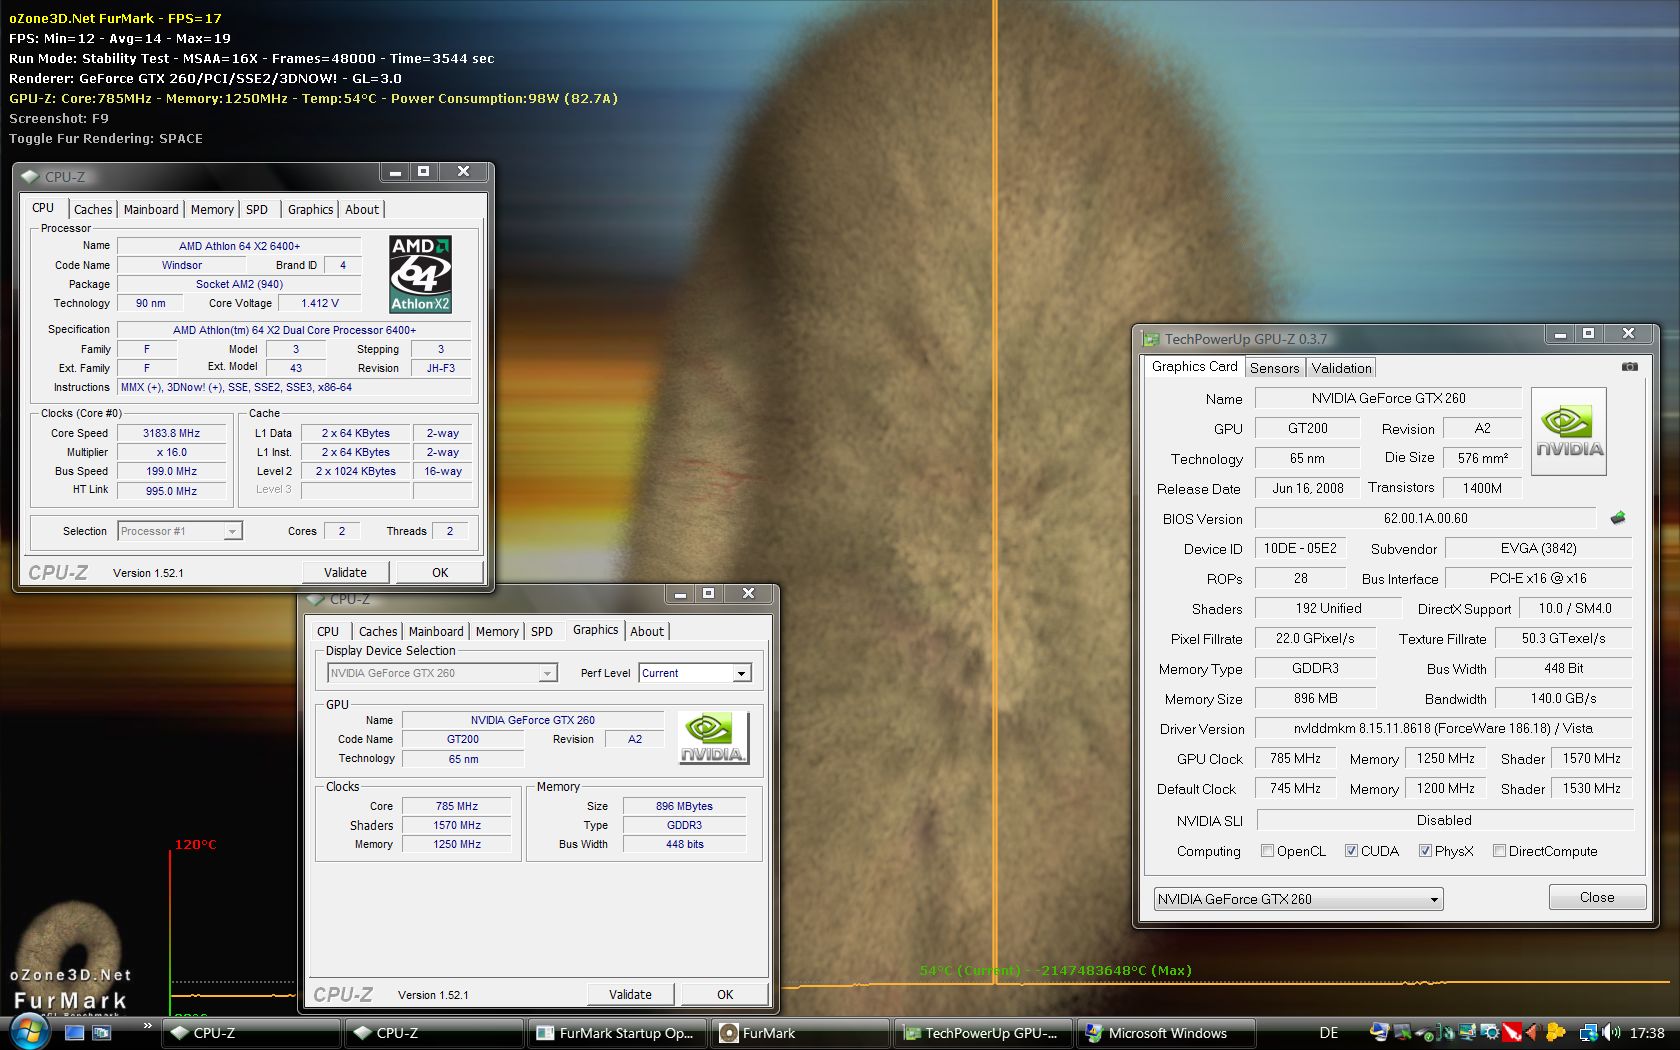
Task: Toggle the CUDA checkbox in GPU-Z
Action: click(x=1351, y=851)
